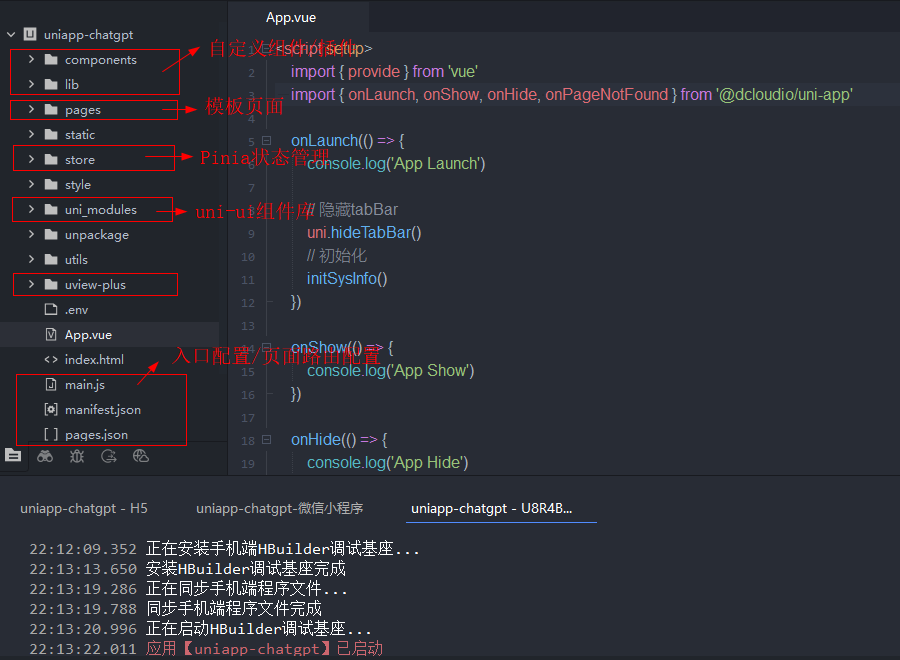Collapse the script setup code fold
This screenshot has width=900, height=660.
(266, 48)
